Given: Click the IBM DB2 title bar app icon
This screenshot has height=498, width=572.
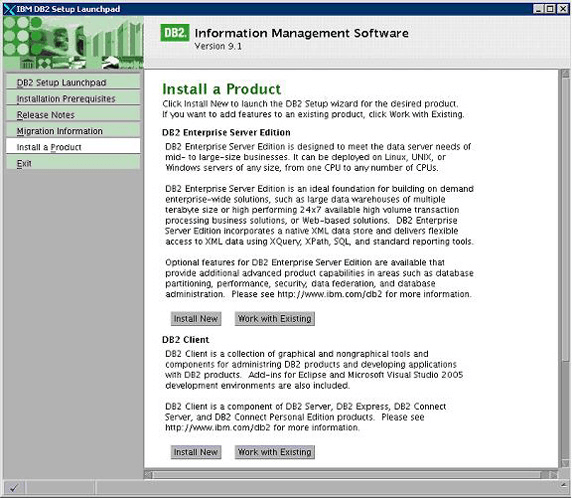Looking at the screenshot, I should (9, 9).
